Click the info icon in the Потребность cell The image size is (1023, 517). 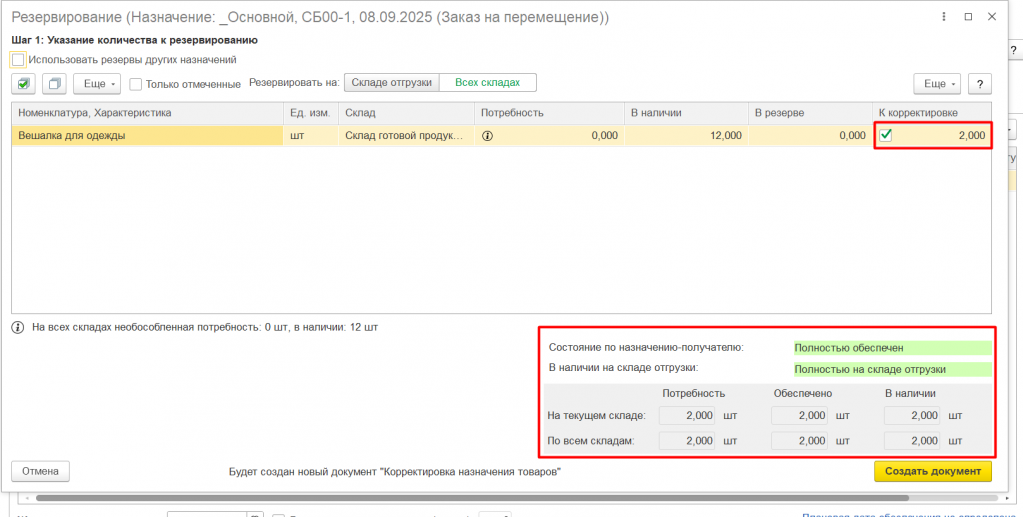click(486, 136)
